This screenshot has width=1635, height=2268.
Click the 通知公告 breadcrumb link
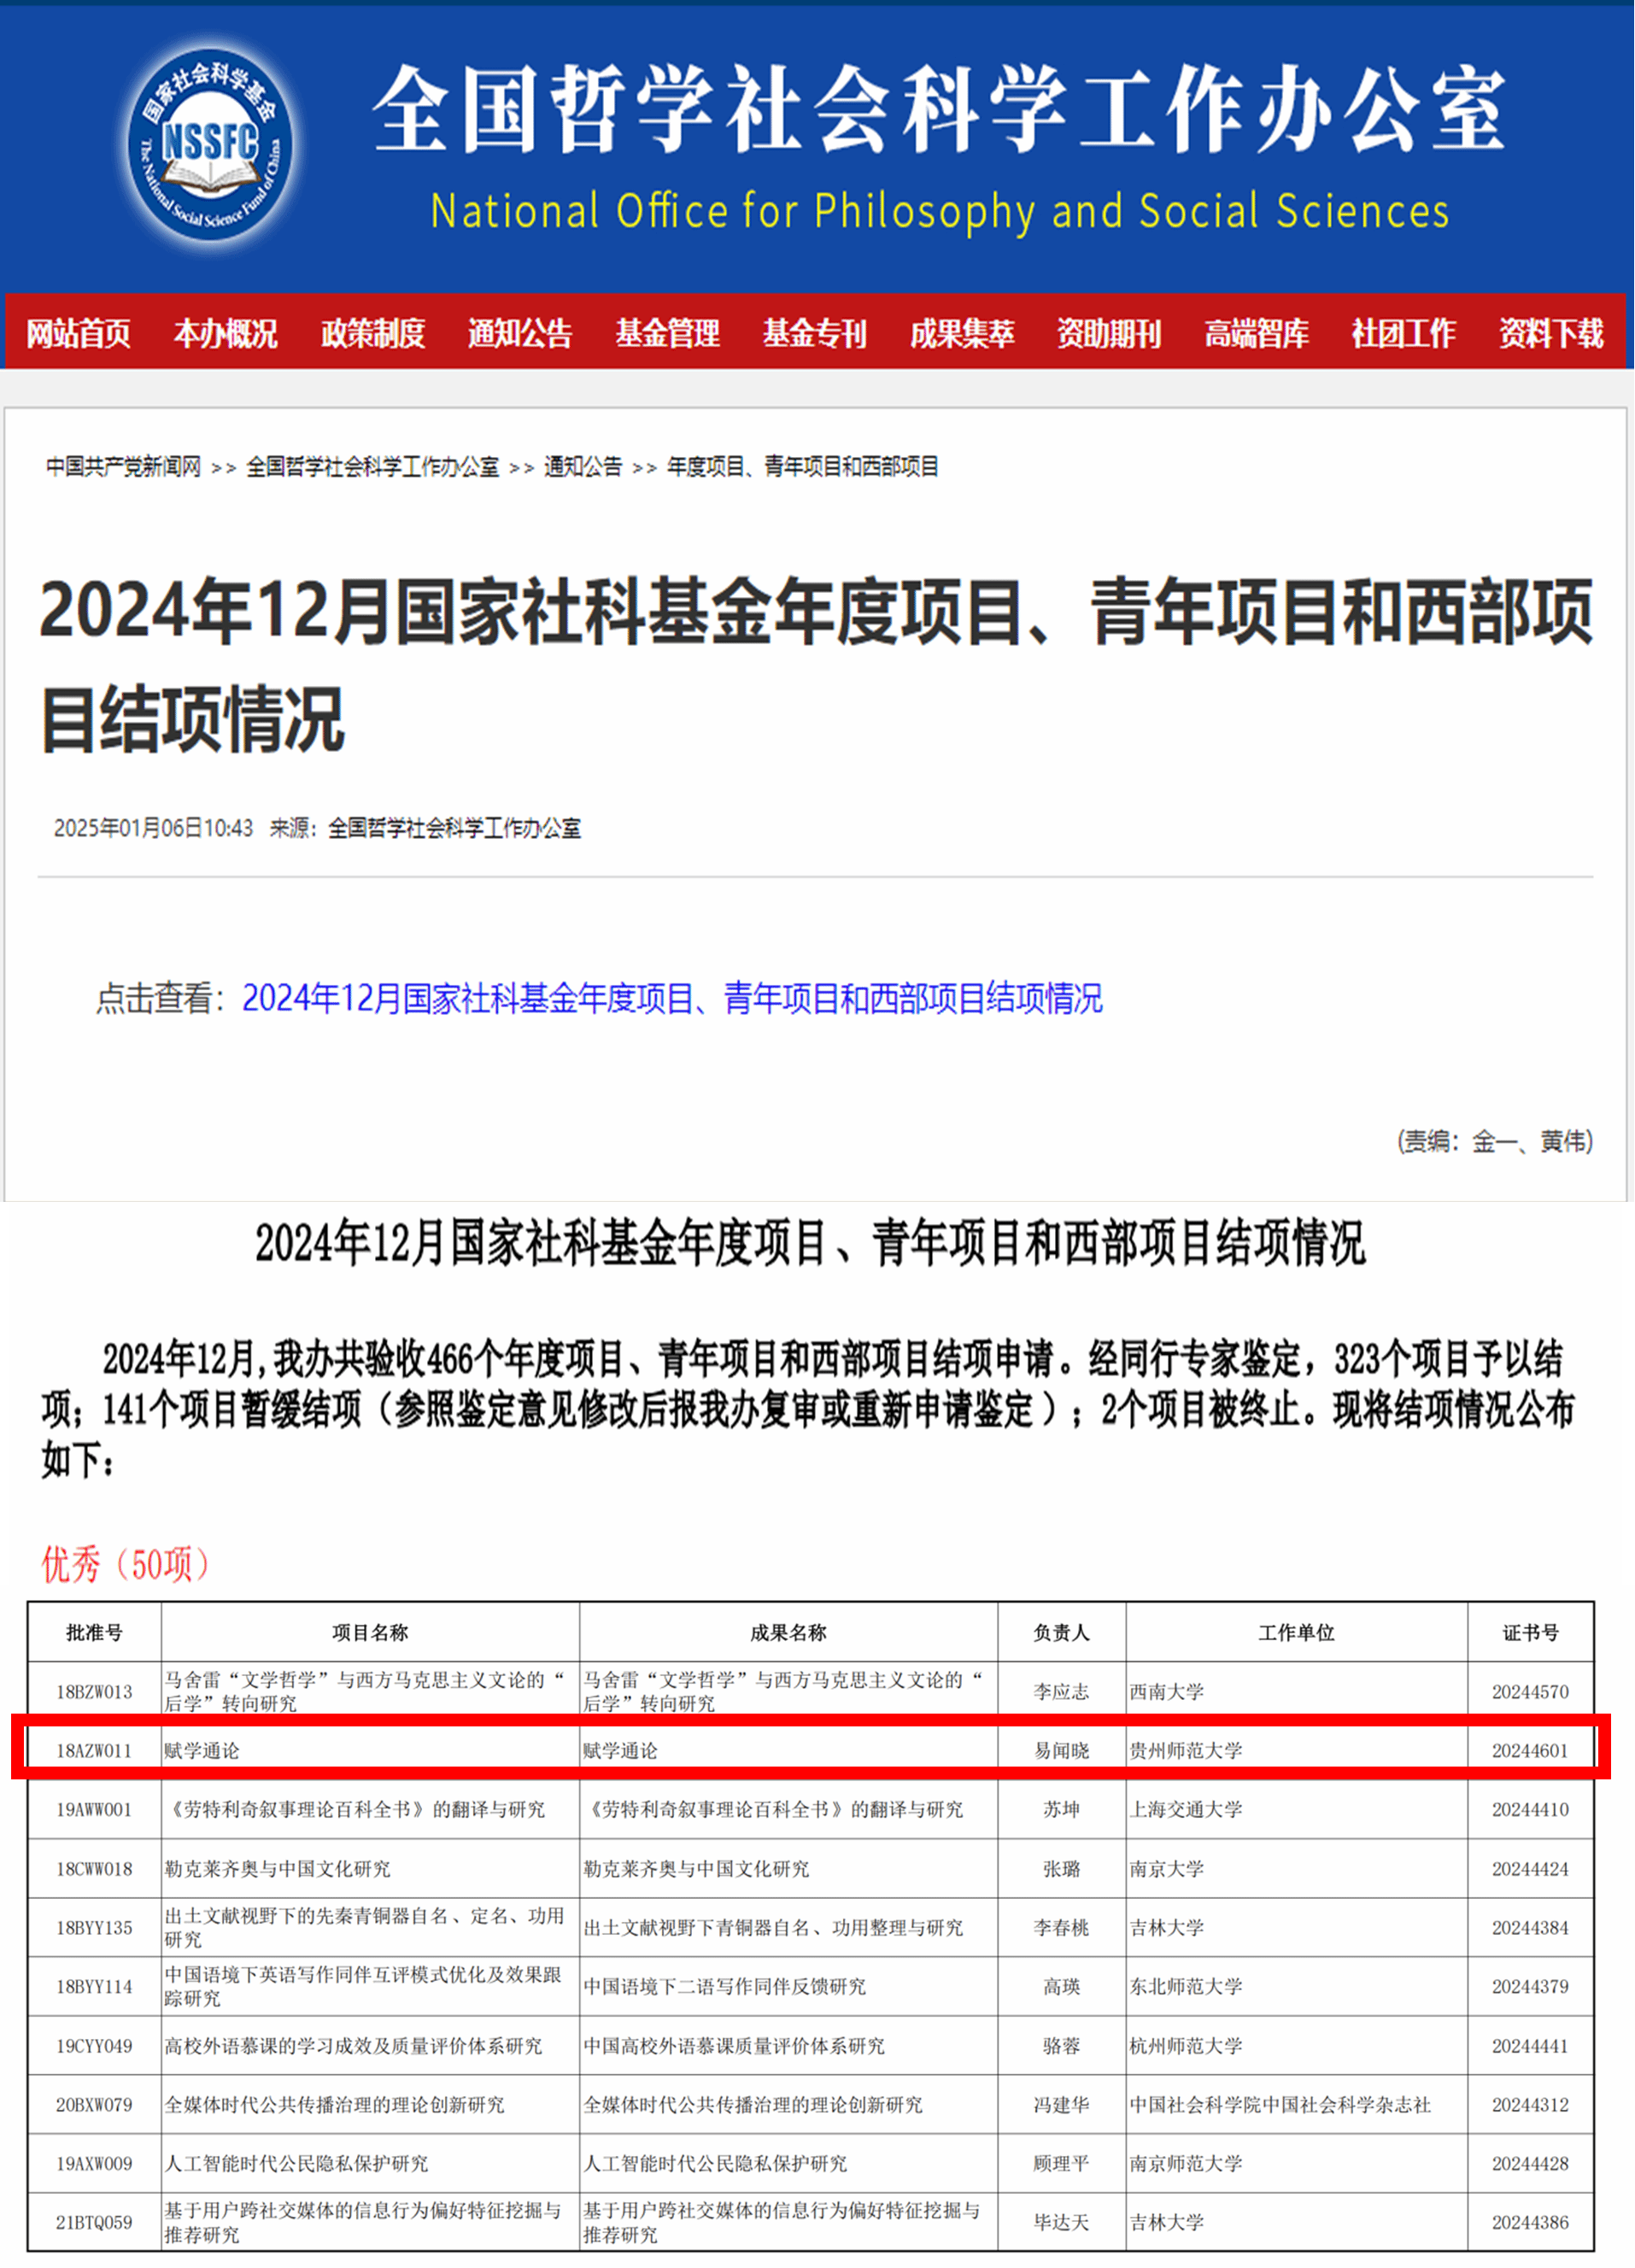pos(582,467)
